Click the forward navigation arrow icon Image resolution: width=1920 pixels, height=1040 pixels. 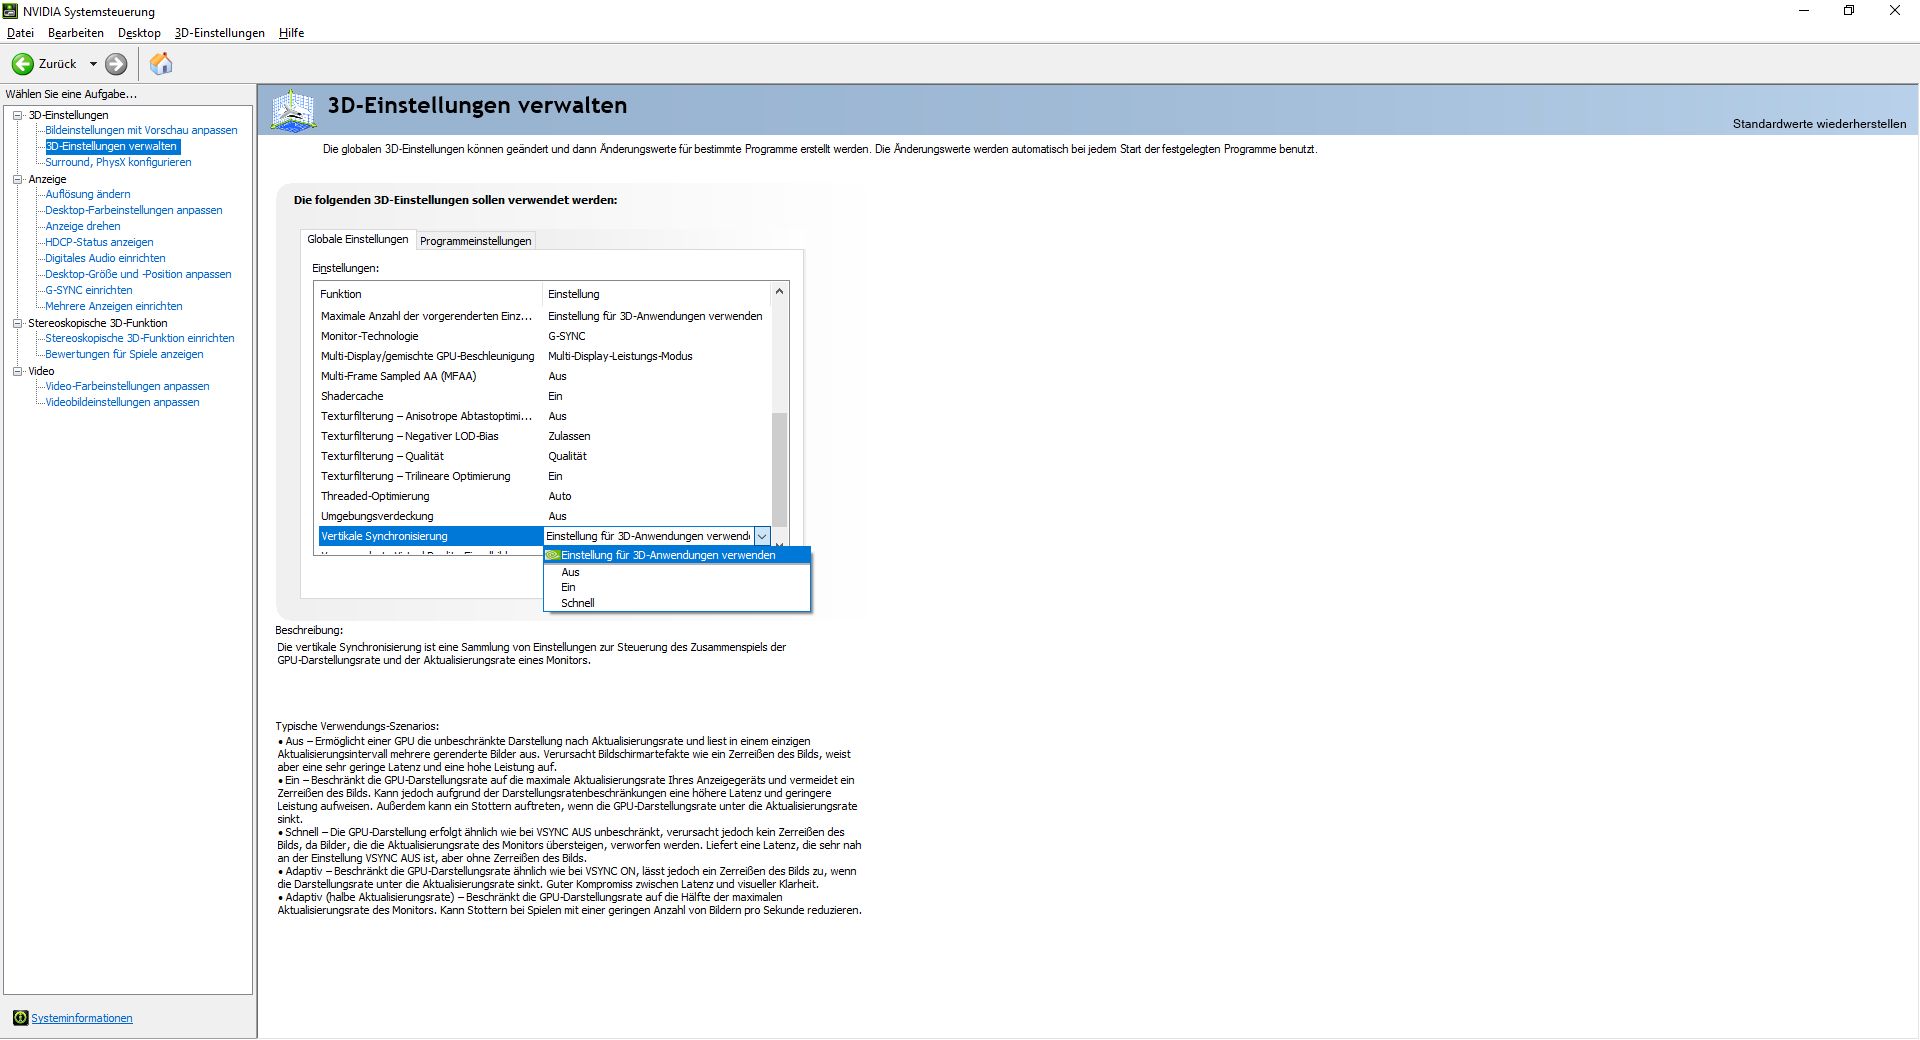click(116, 64)
